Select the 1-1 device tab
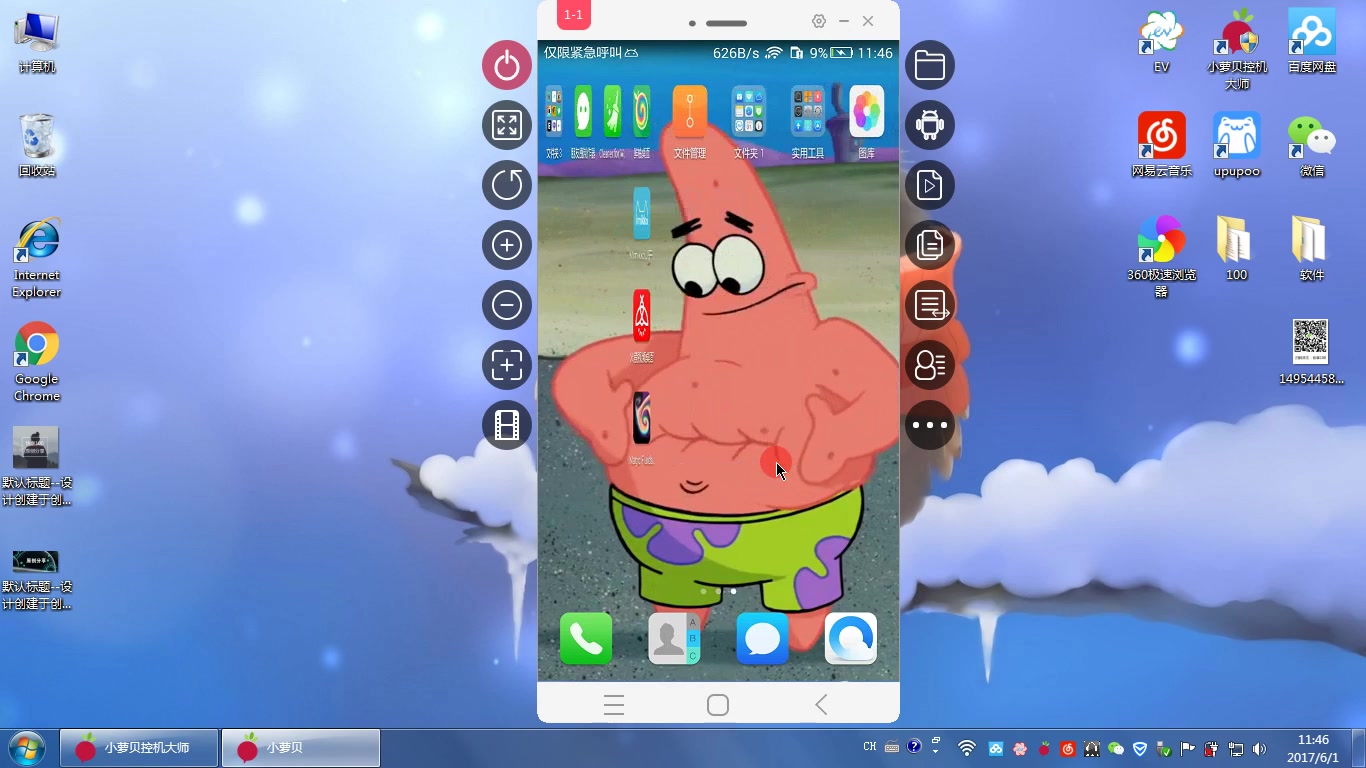Image resolution: width=1366 pixels, height=768 pixels. point(574,15)
